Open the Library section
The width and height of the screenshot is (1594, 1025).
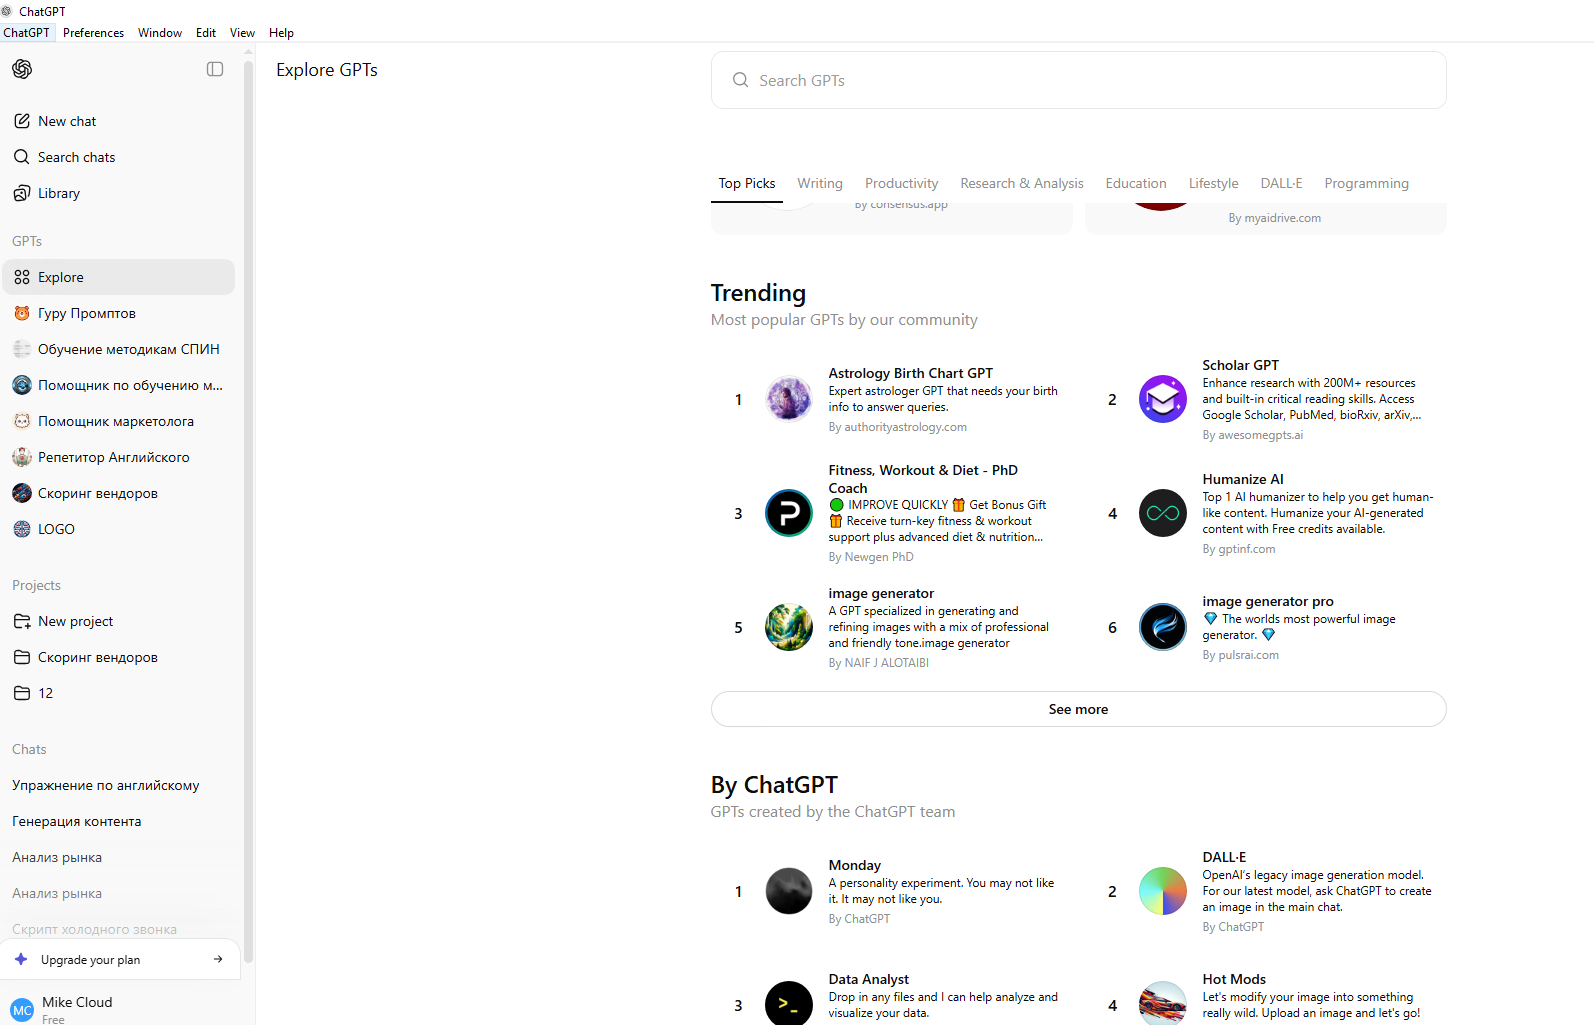pyautogui.click(x=58, y=193)
